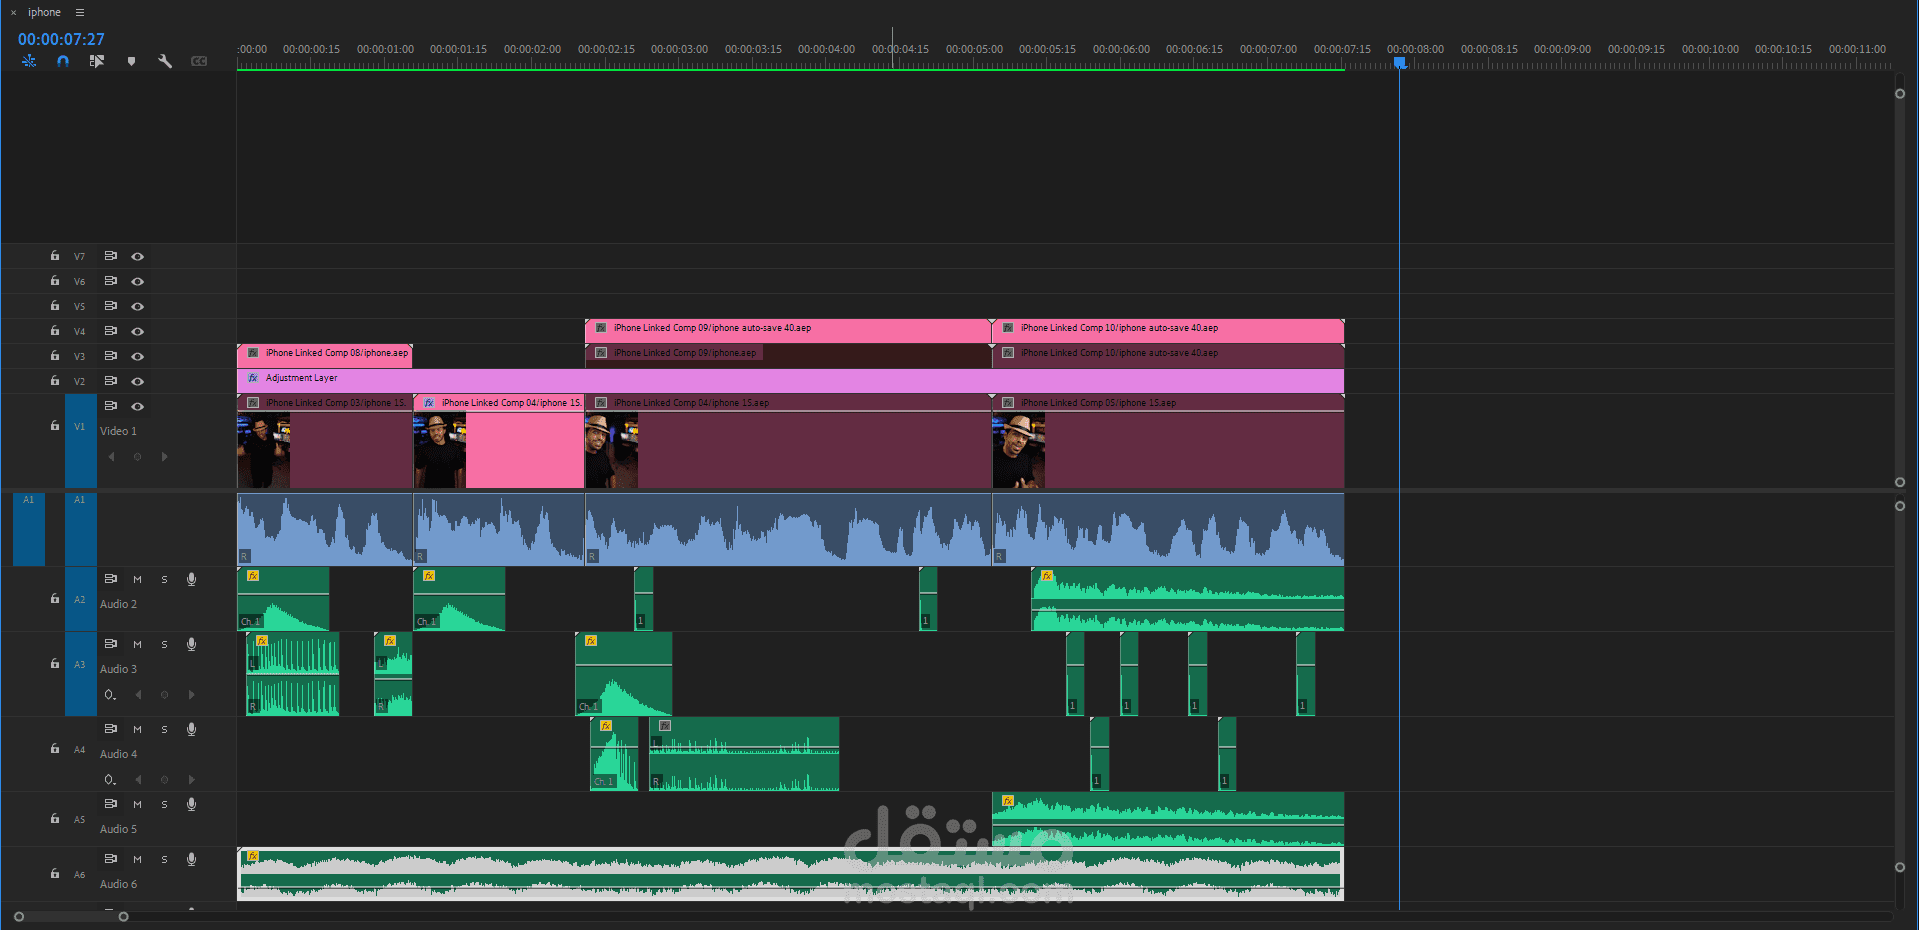Open the iphone sequence panel hamburger menu

click(80, 13)
